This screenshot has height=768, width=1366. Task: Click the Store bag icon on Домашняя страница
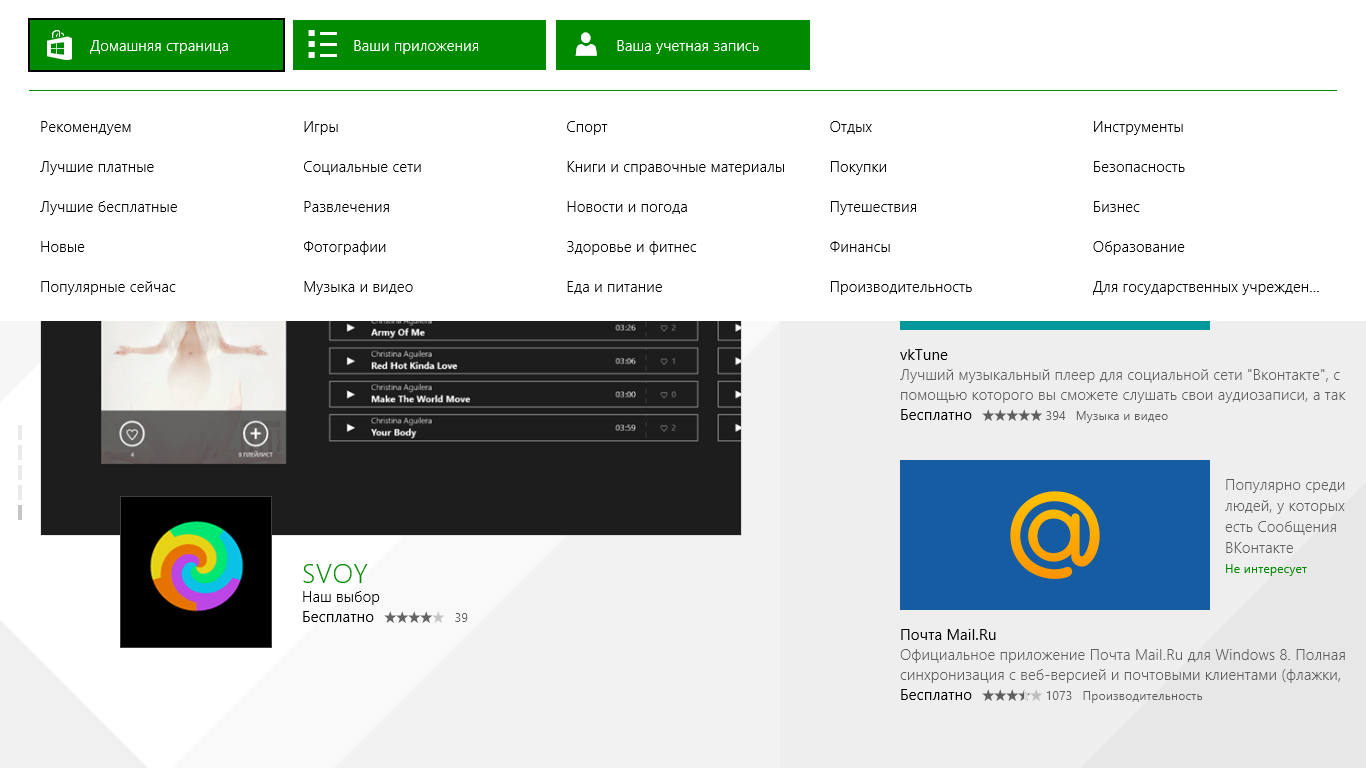click(x=59, y=46)
